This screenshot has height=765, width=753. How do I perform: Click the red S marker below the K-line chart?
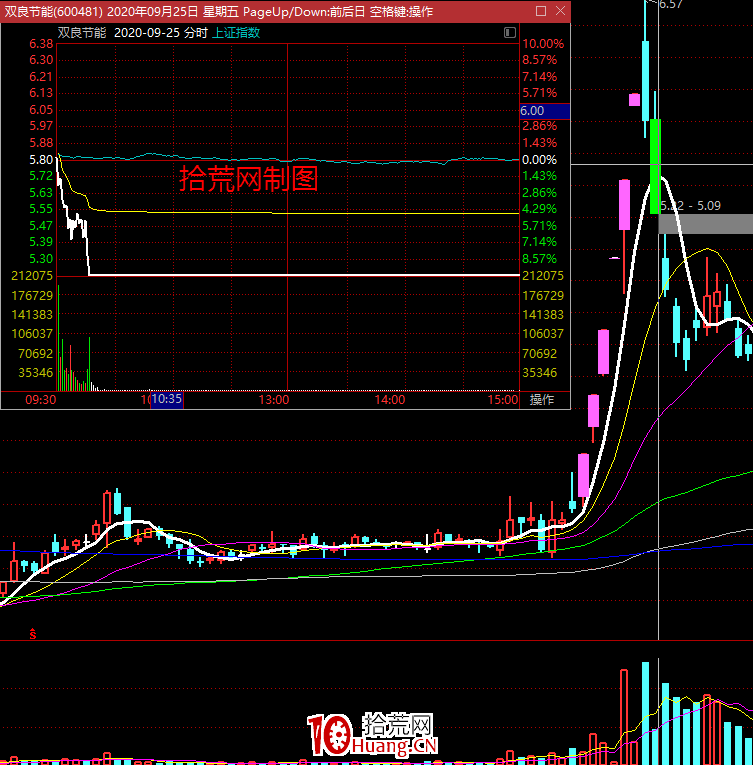pyautogui.click(x=33, y=634)
